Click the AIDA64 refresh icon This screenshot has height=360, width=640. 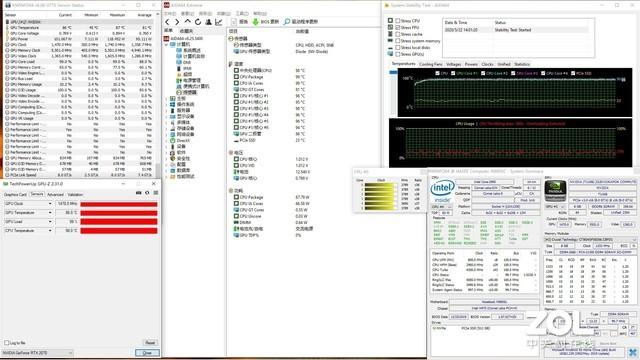[198, 22]
